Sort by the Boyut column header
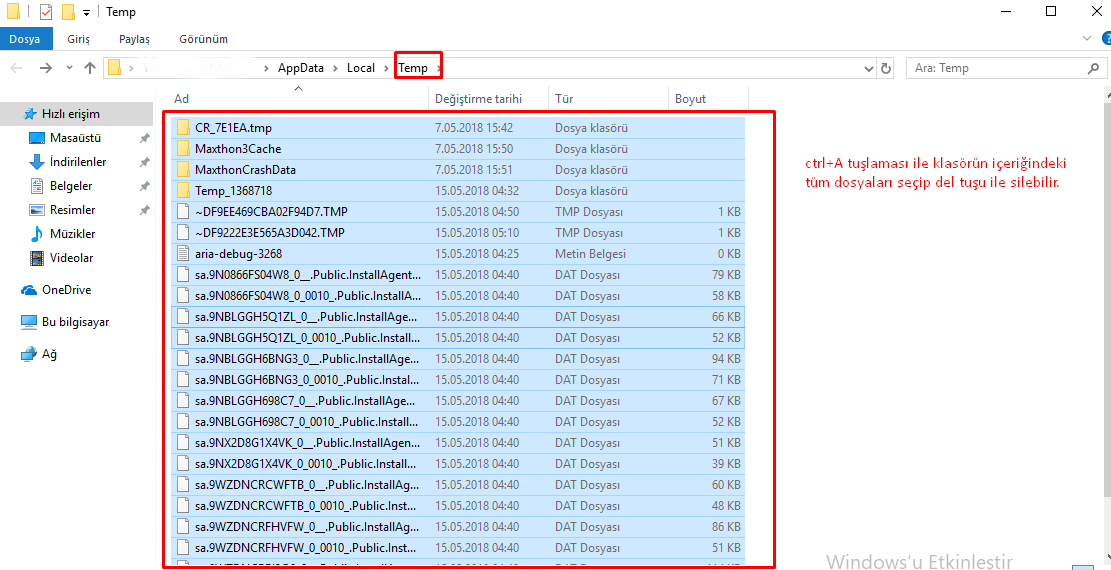Screen dimensions: 1111x570 click(708, 99)
